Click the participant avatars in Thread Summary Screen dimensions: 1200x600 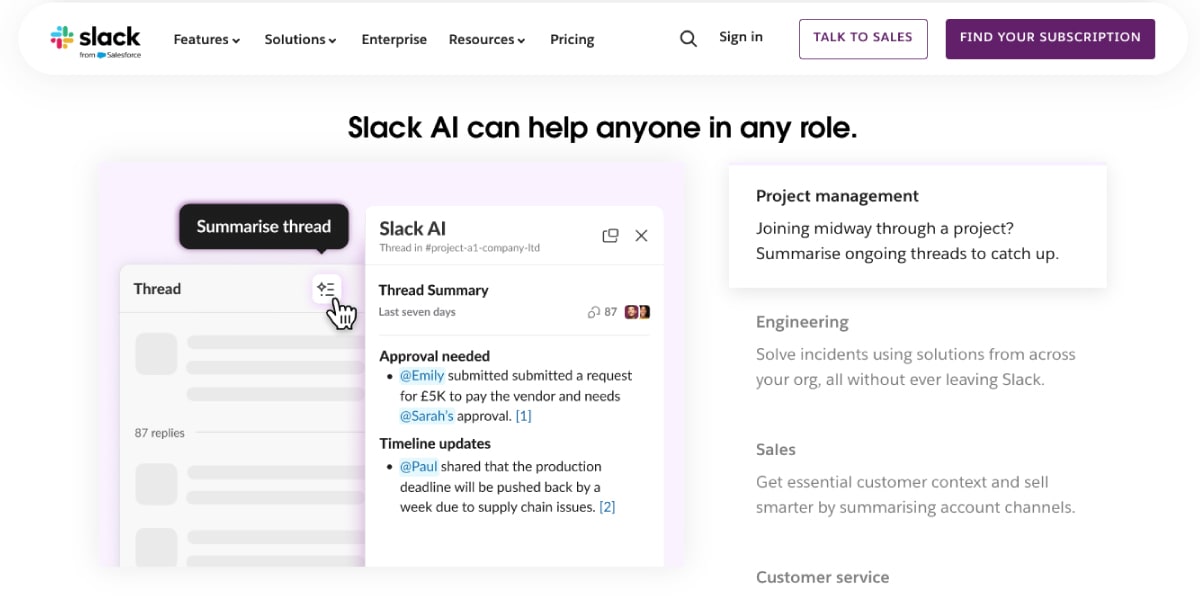[638, 312]
